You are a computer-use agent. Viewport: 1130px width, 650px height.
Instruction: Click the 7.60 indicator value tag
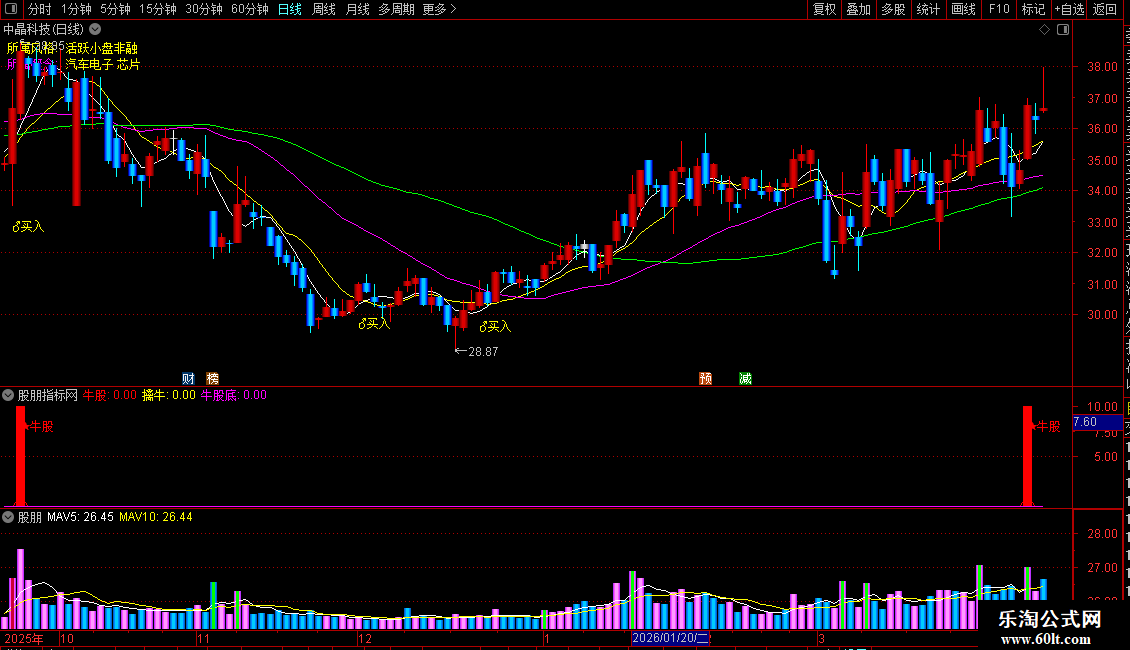point(1097,422)
